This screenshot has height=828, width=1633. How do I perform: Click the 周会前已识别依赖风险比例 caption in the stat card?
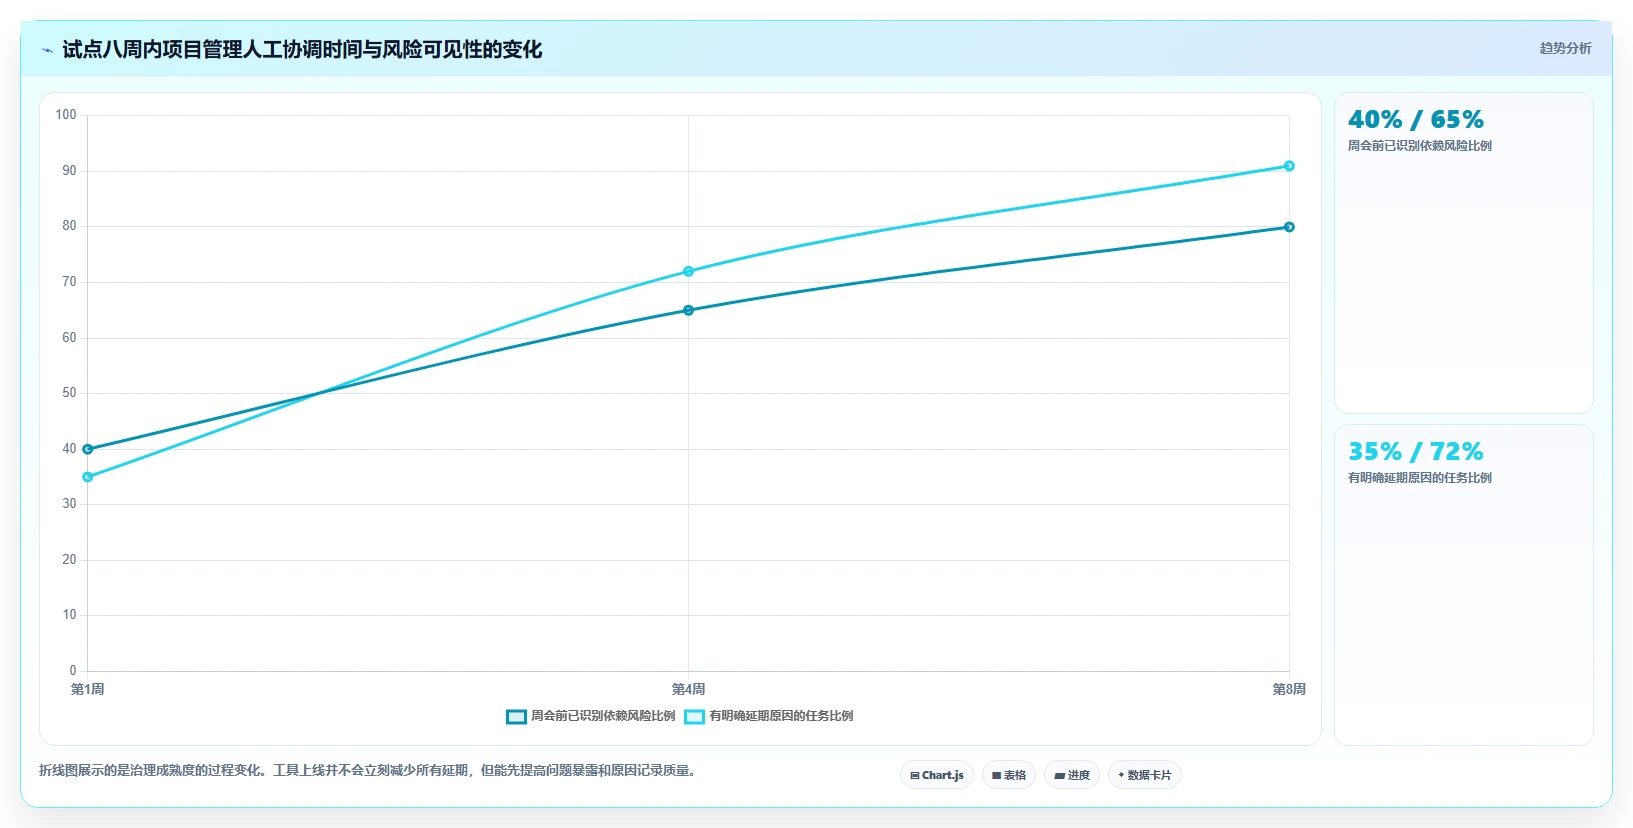point(1420,146)
